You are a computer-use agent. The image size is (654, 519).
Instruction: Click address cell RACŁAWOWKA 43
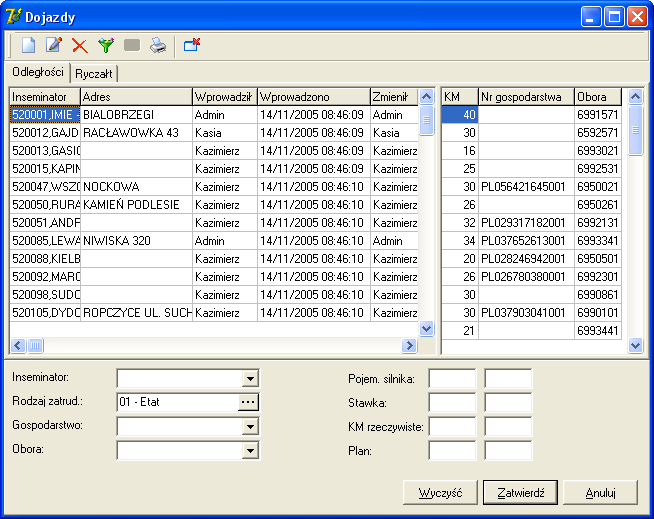click(x=136, y=133)
